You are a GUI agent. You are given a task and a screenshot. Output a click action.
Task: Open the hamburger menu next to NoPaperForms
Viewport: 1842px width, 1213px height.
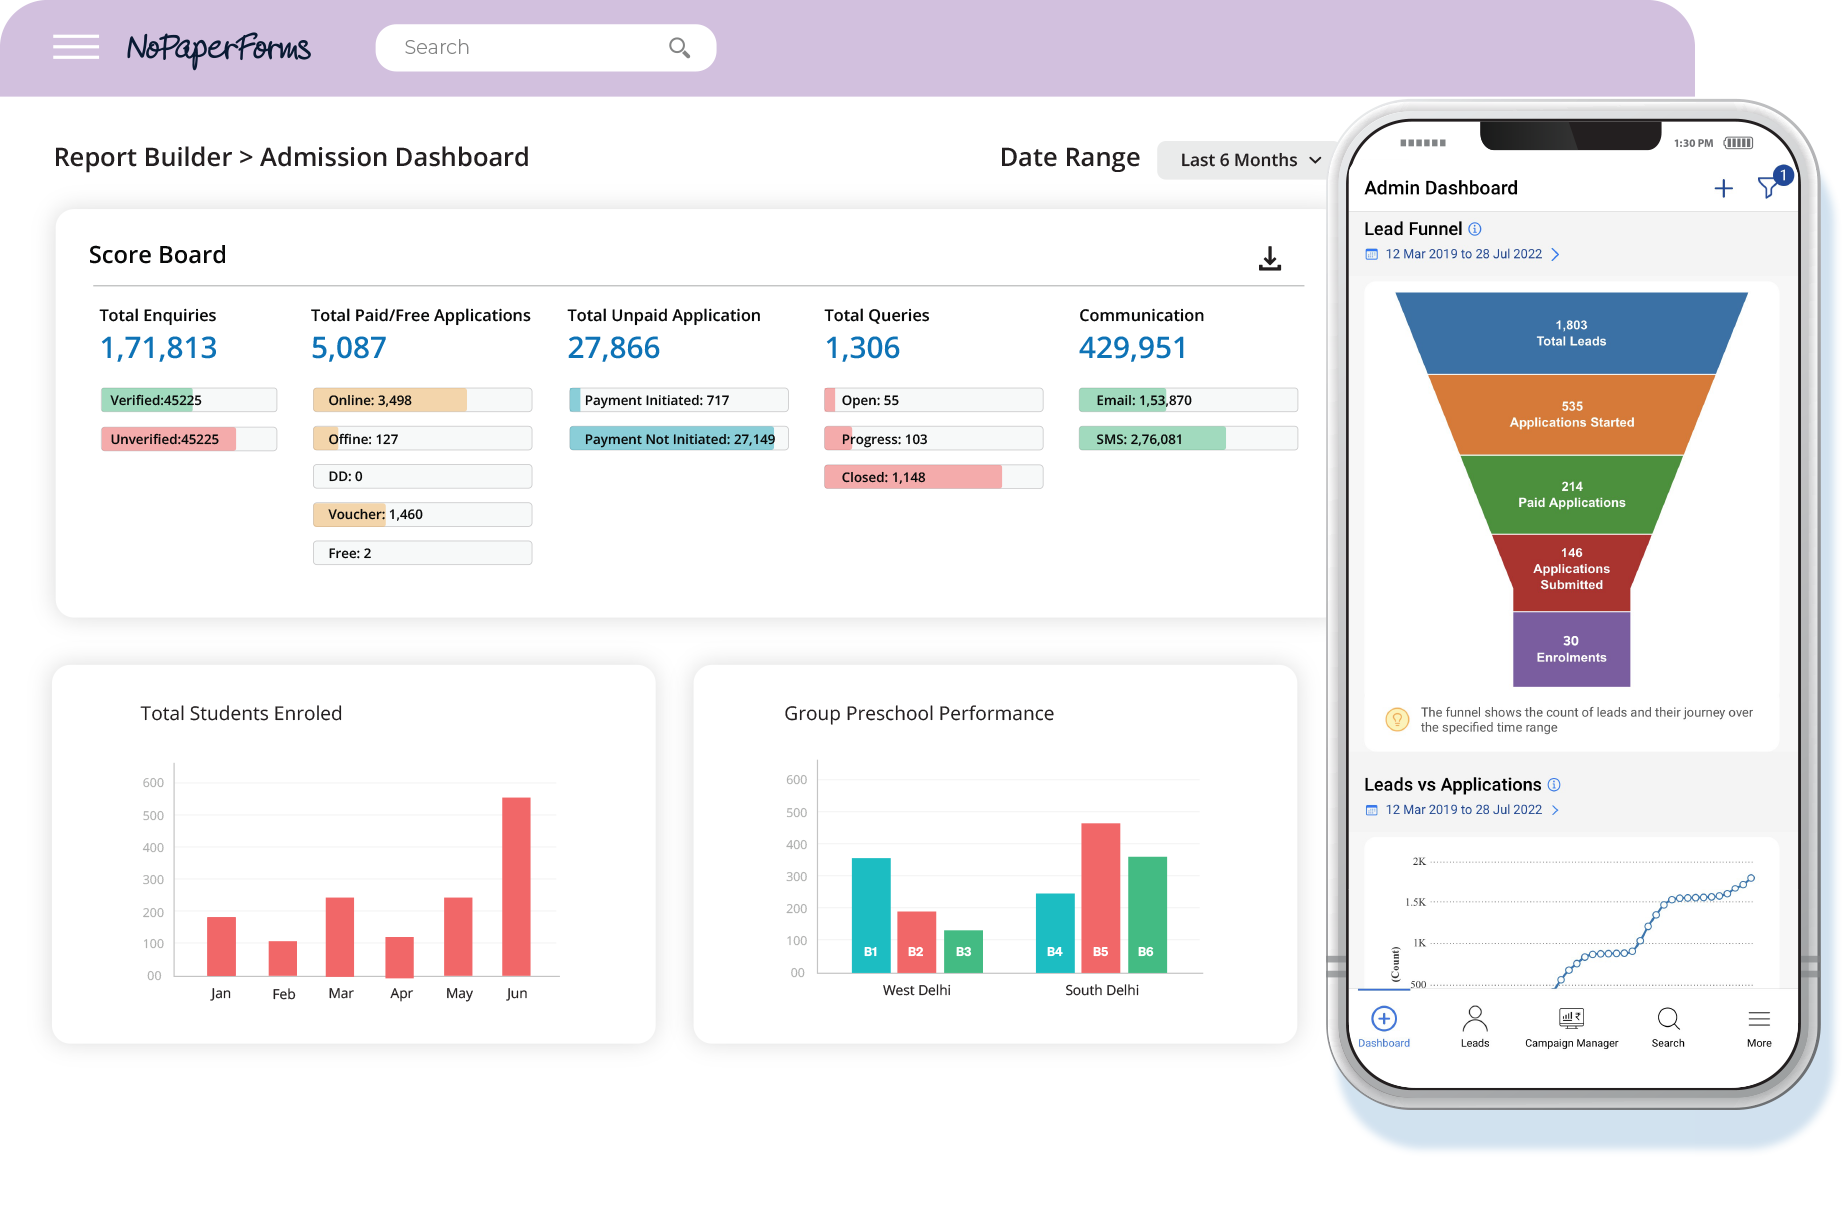[x=75, y=47]
